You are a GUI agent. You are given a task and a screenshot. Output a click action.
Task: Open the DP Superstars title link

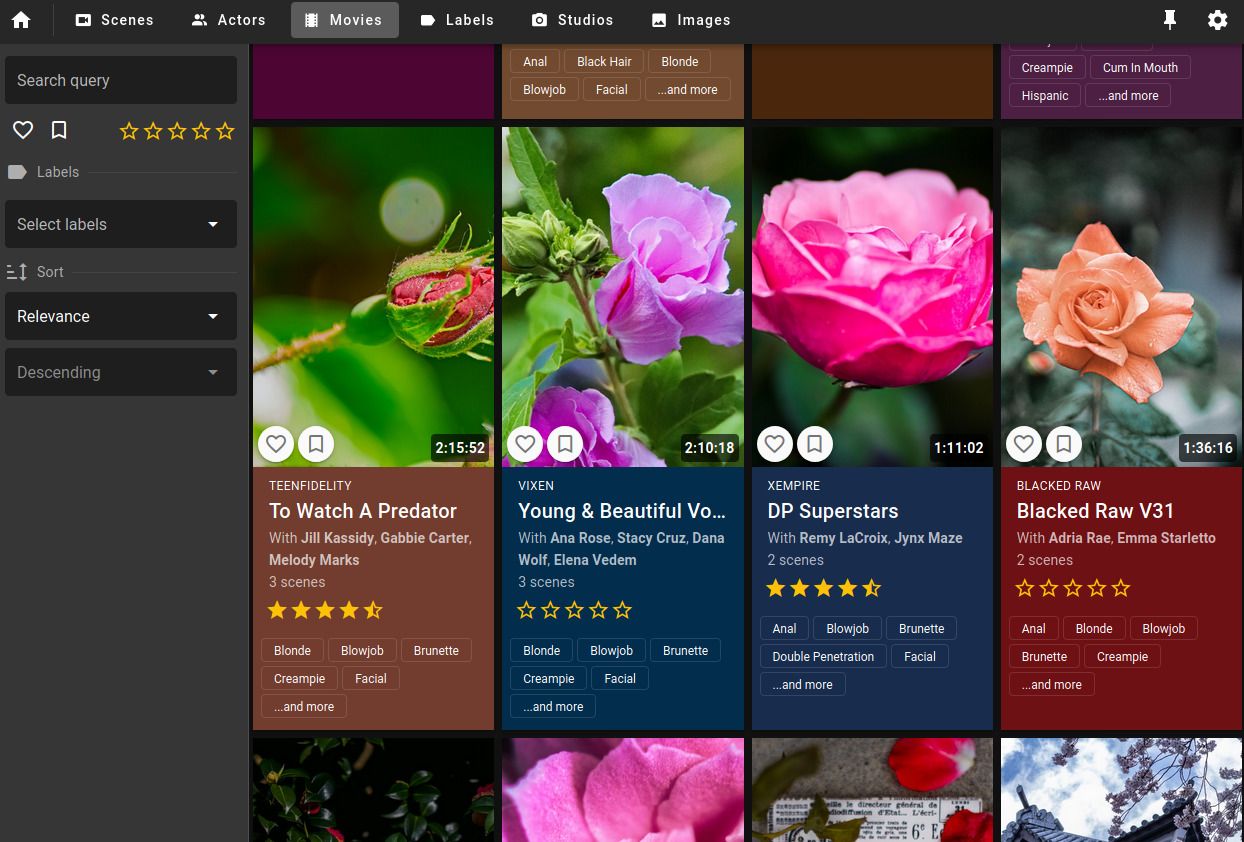coord(833,511)
